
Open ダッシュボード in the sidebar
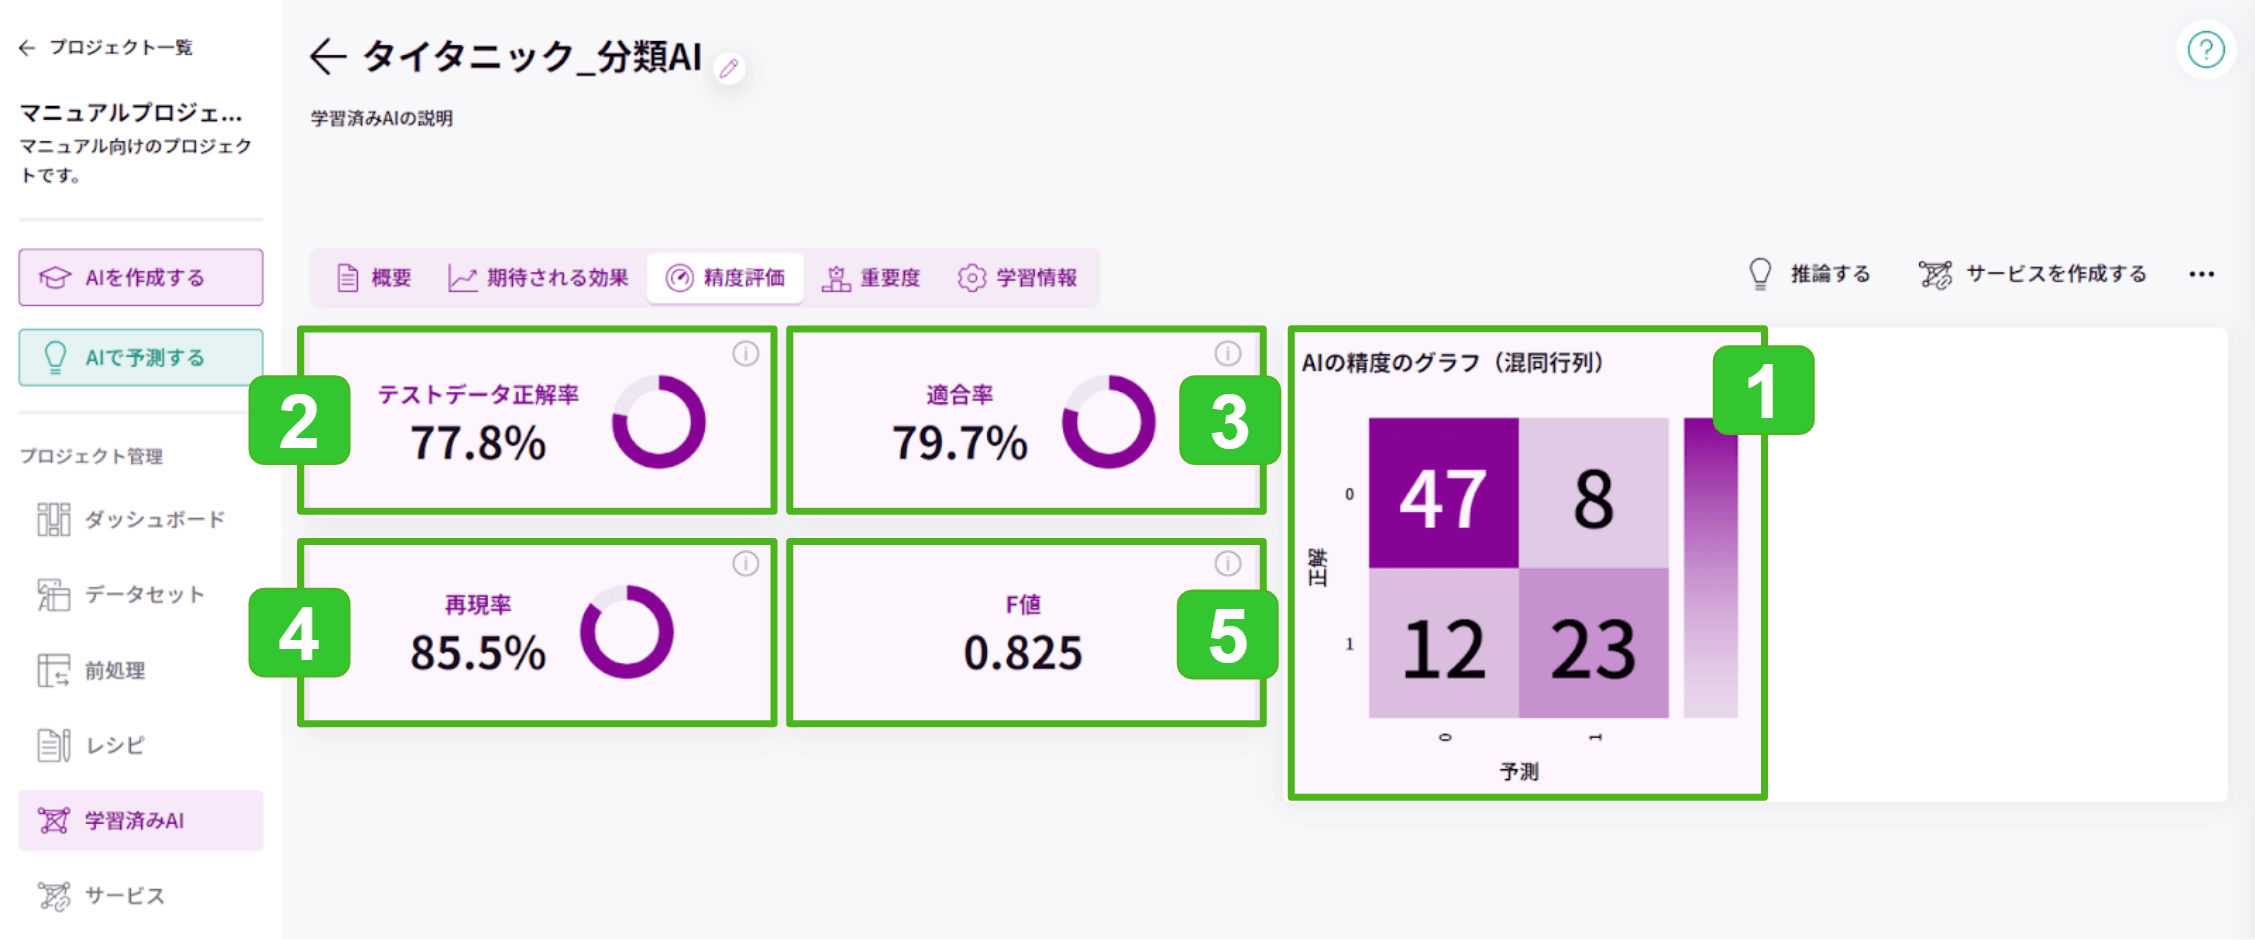pyautogui.click(x=133, y=519)
